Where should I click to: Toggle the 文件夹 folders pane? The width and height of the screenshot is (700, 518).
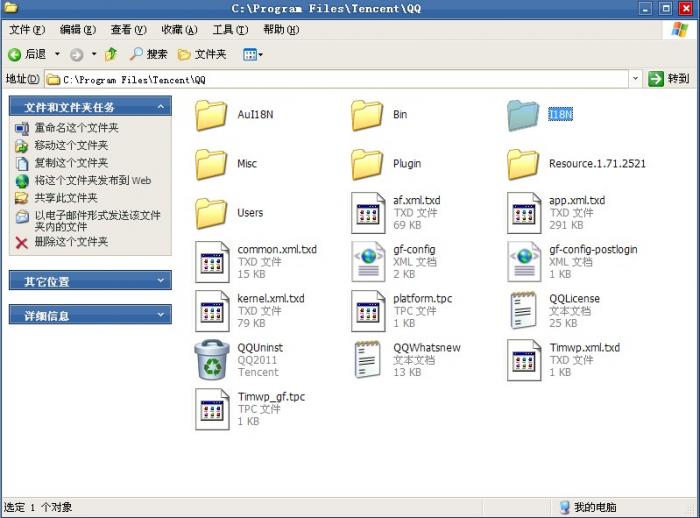tap(202, 54)
